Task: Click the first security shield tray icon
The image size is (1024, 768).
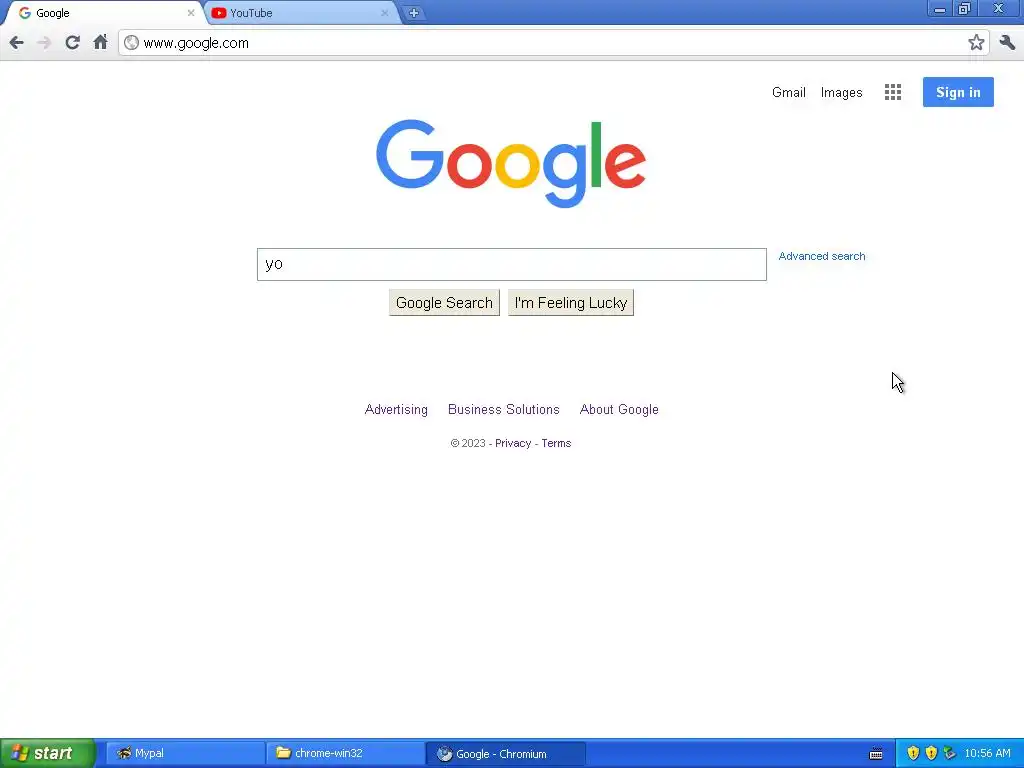Action: pyautogui.click(x=913, y=753)
